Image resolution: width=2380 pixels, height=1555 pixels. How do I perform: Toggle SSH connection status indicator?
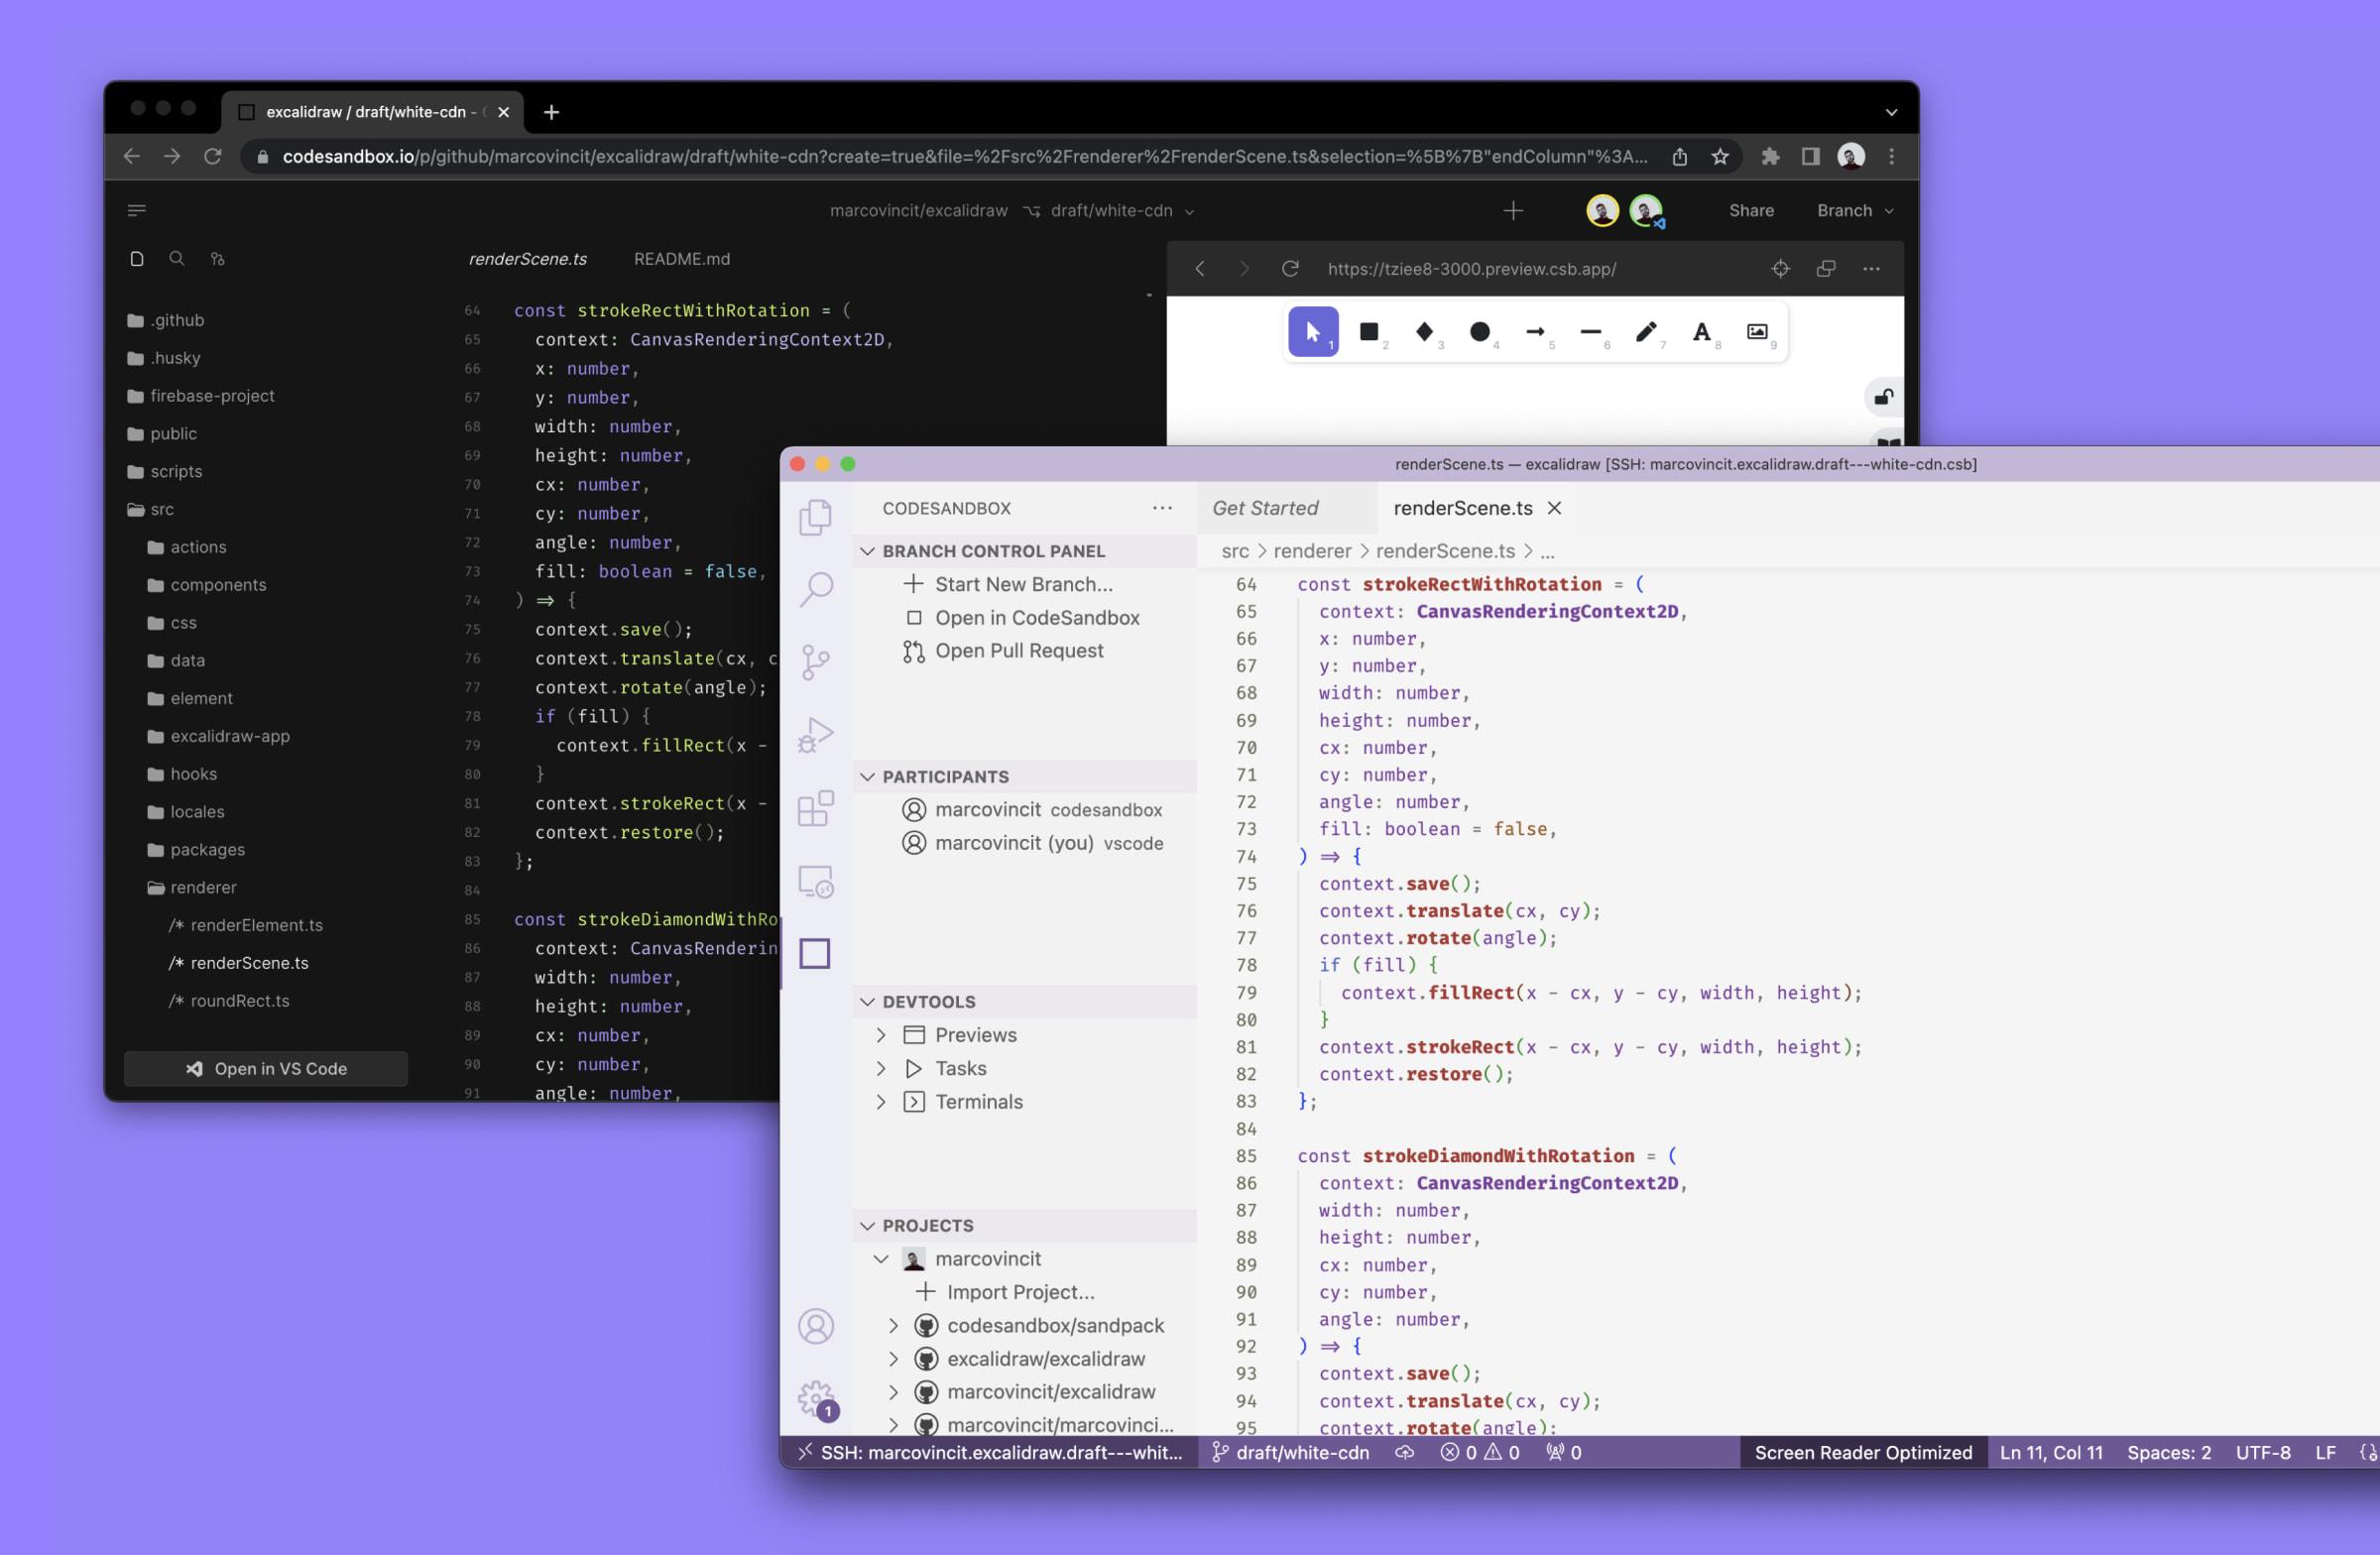tap(991, 1453)
